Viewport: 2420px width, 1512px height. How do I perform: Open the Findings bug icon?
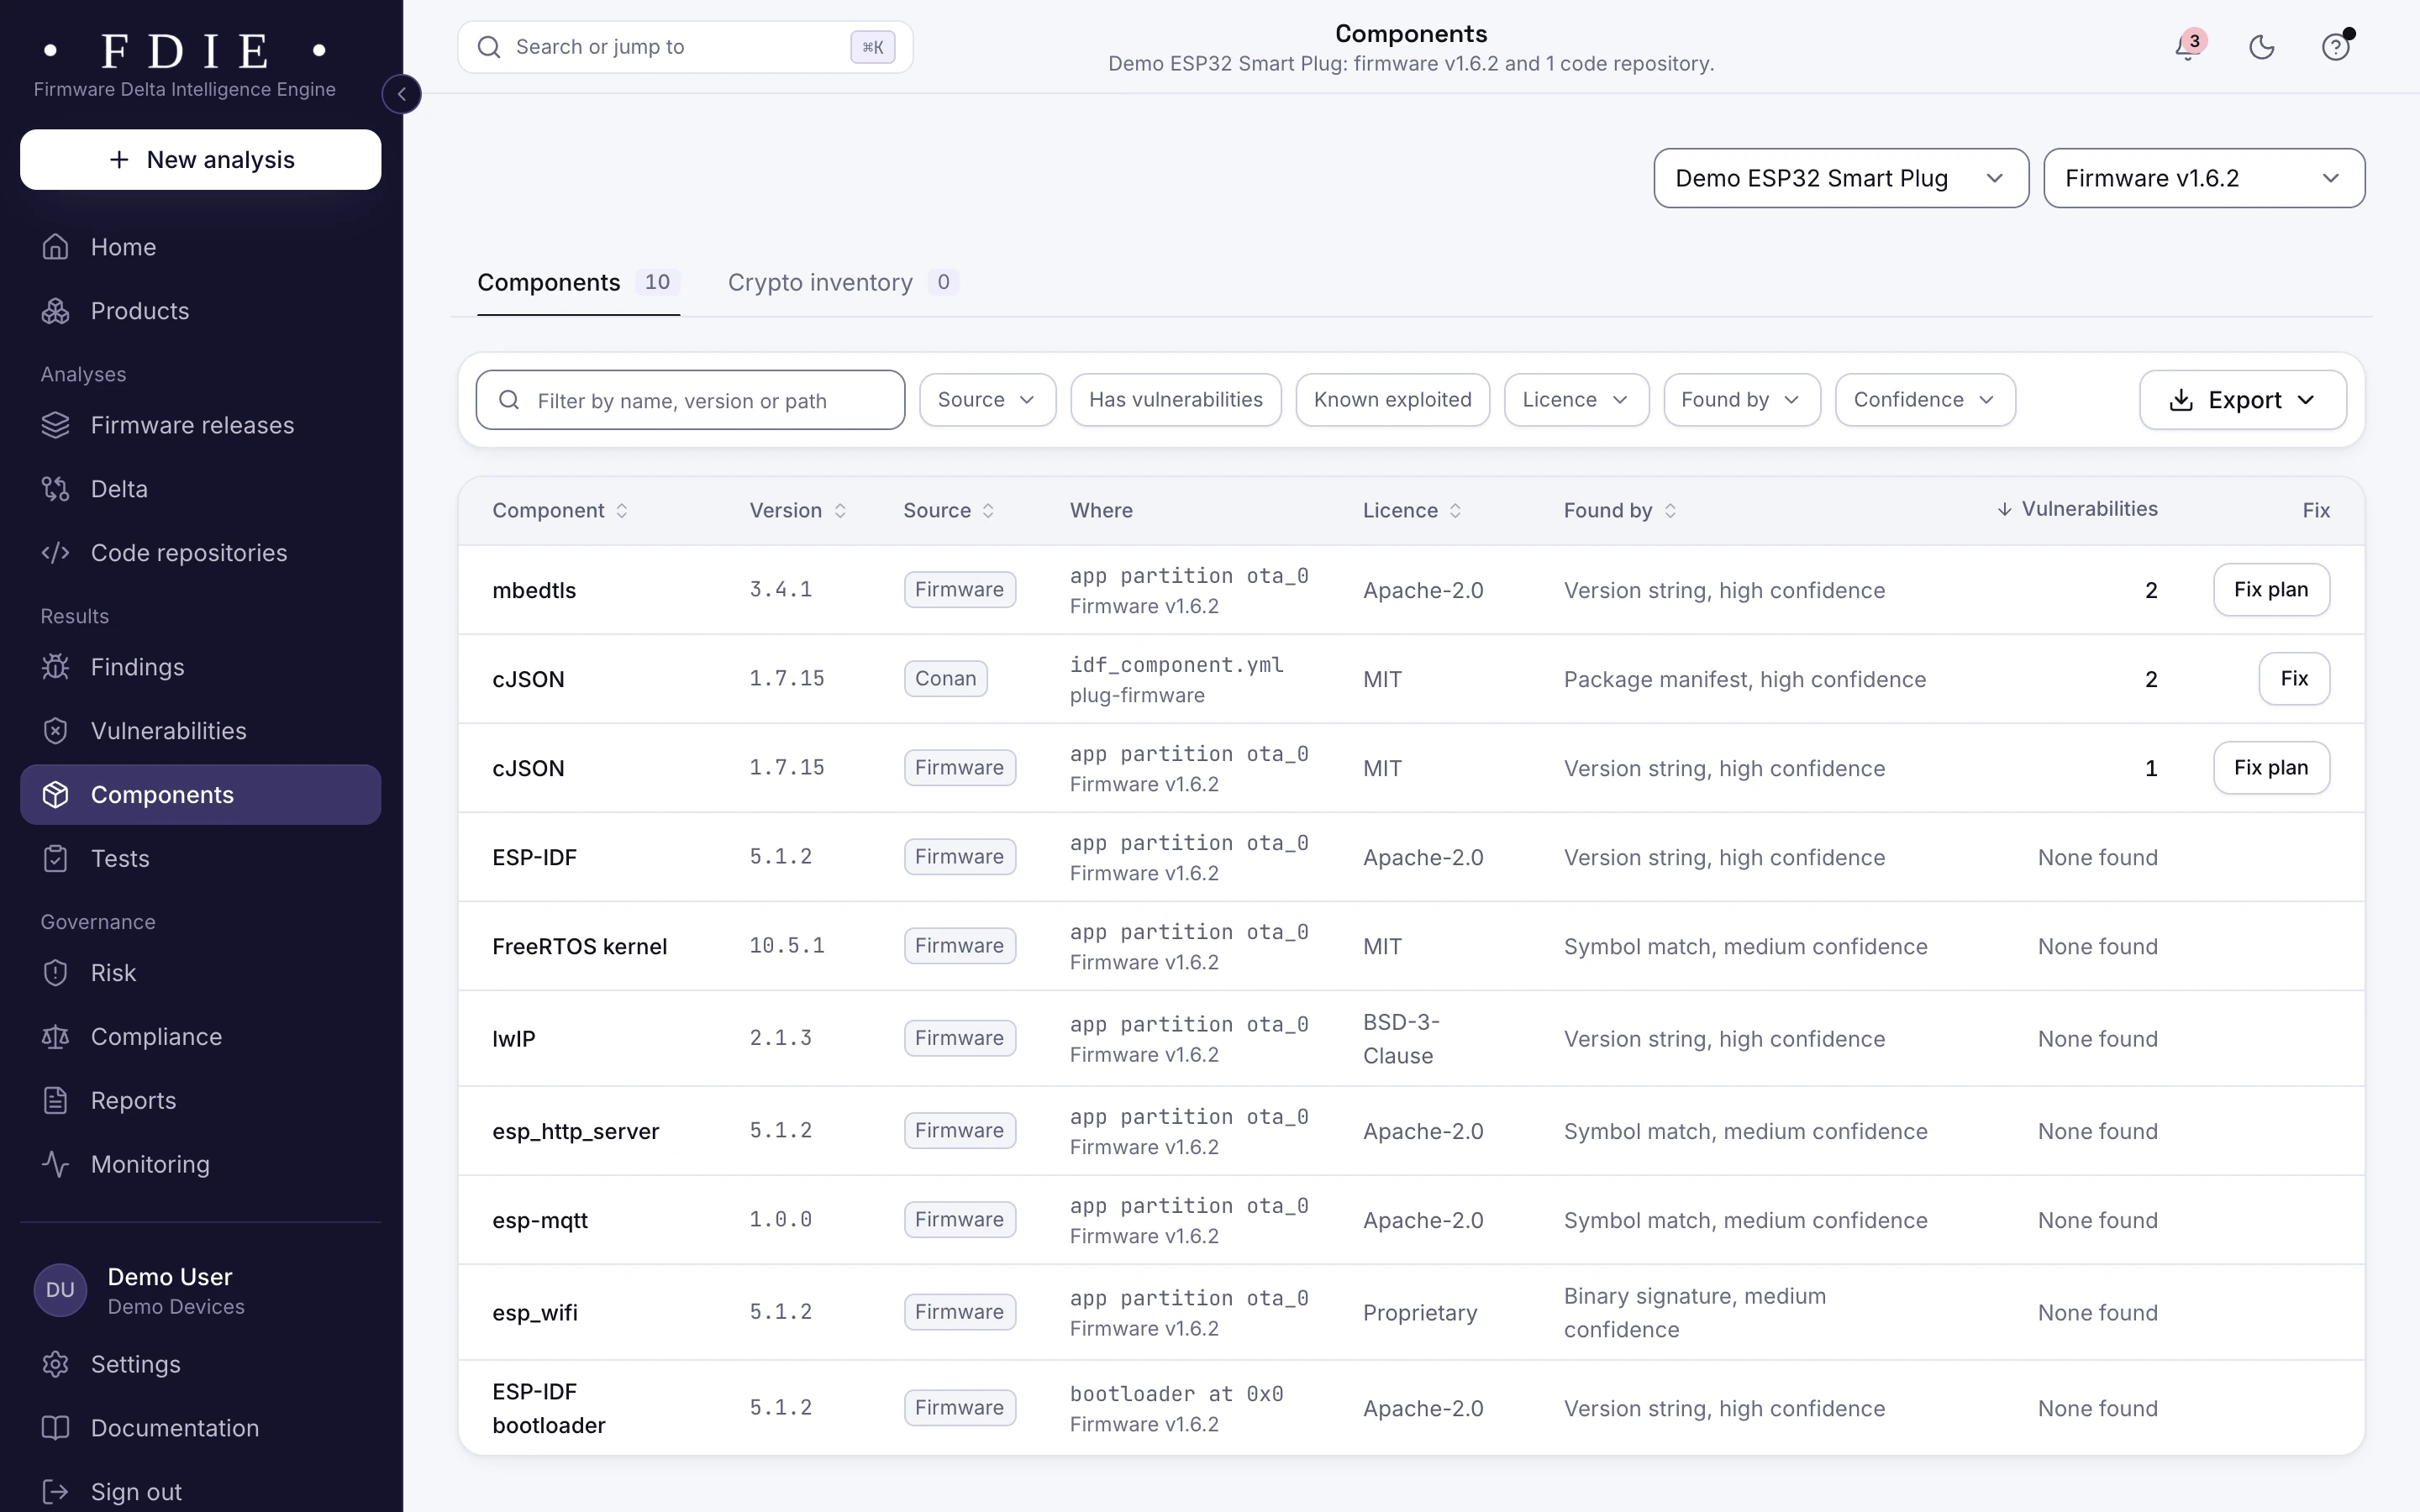pos(56,667)
